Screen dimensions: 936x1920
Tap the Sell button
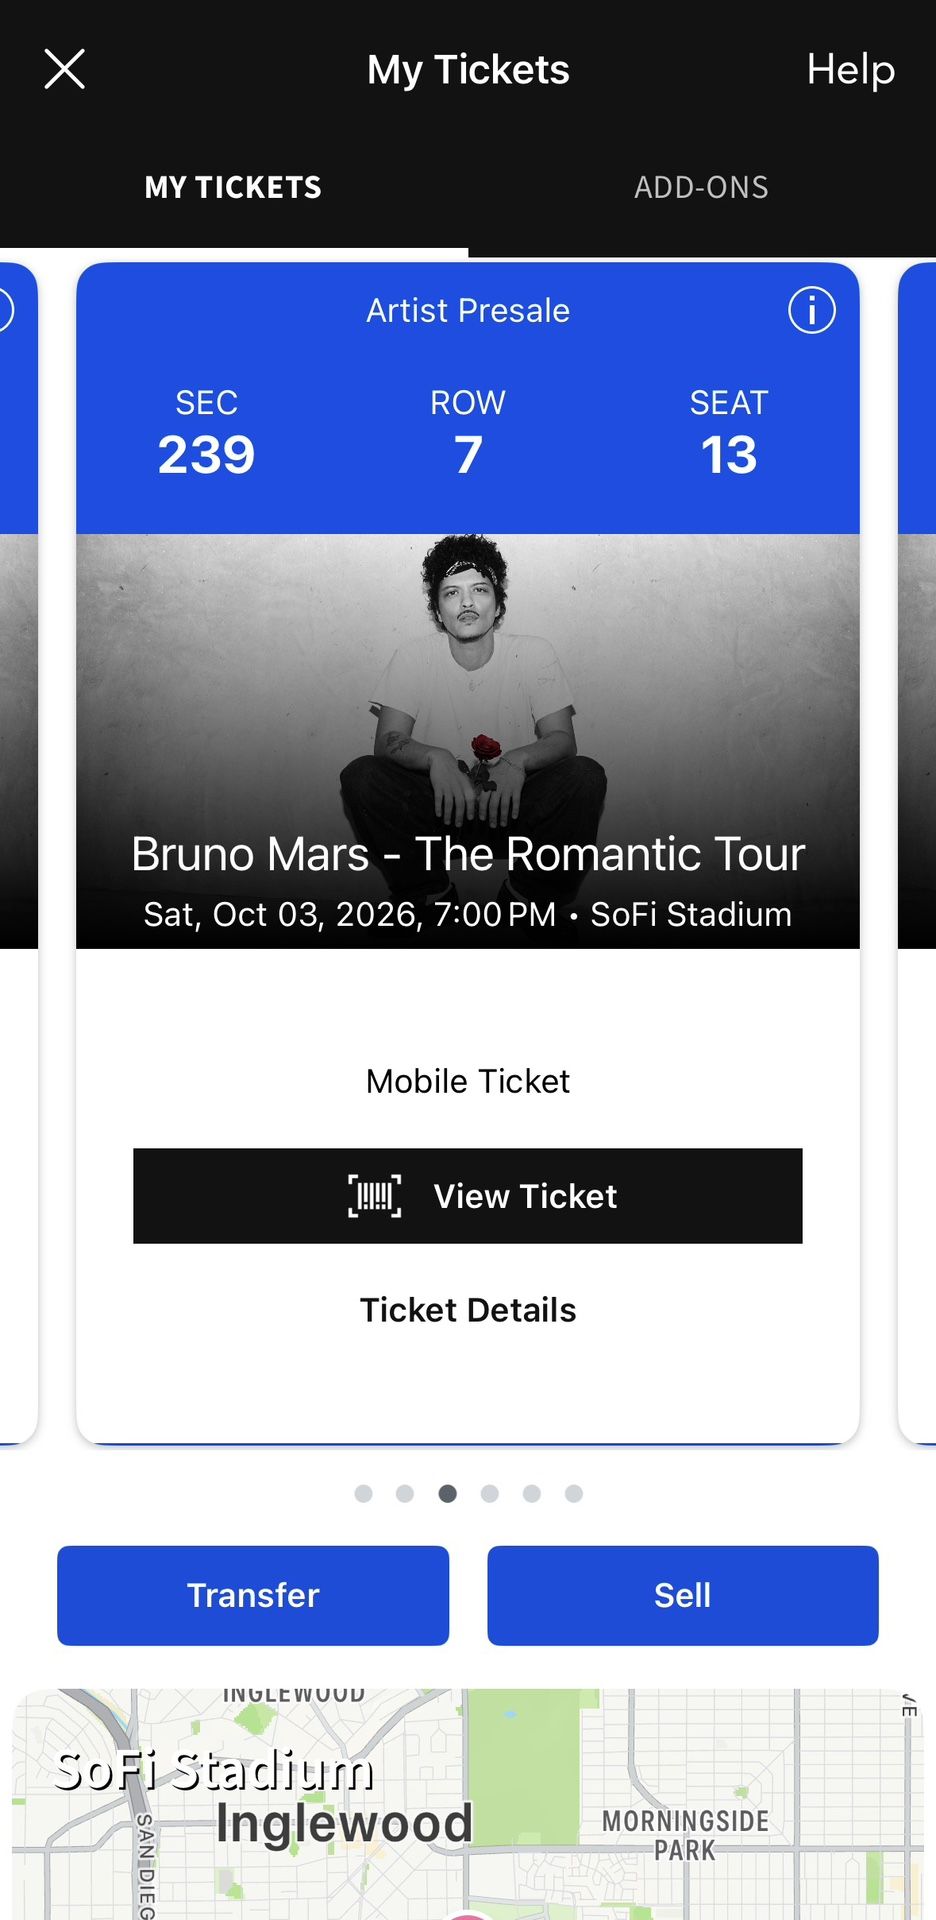(x=683, y=1595)
